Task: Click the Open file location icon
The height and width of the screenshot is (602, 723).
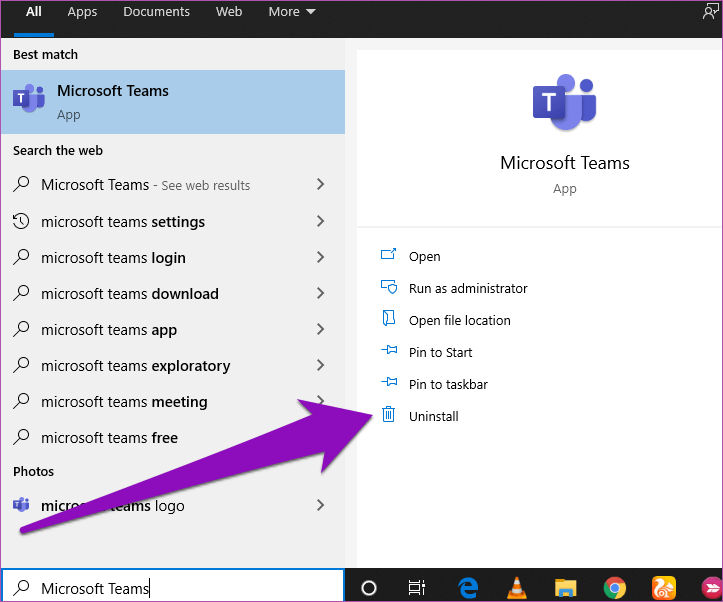Action: point(389,320)
